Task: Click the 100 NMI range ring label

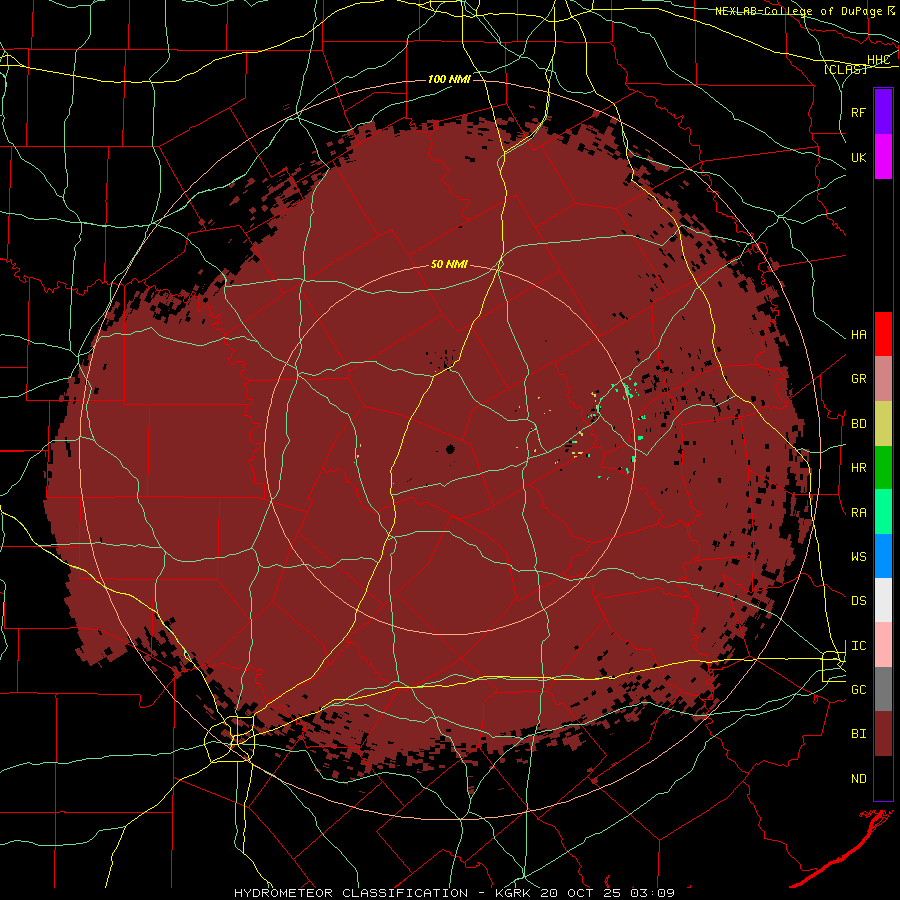Action: [x=449, y=79]
